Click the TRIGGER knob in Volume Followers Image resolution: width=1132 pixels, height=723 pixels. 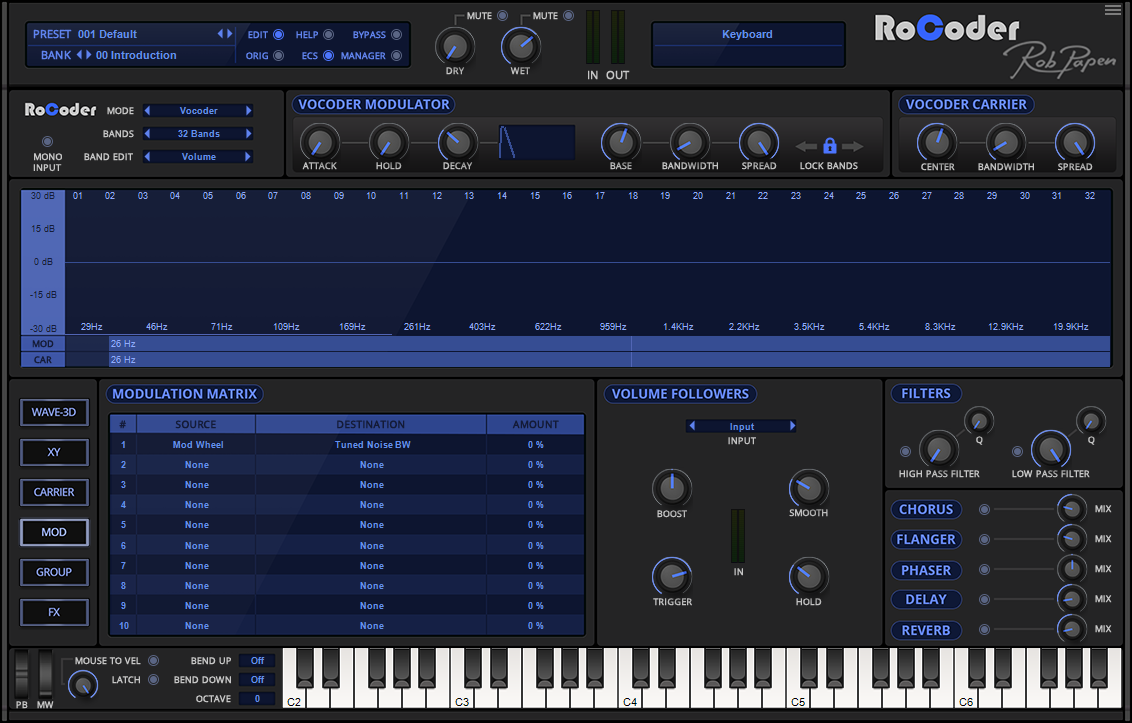point(671,578)
